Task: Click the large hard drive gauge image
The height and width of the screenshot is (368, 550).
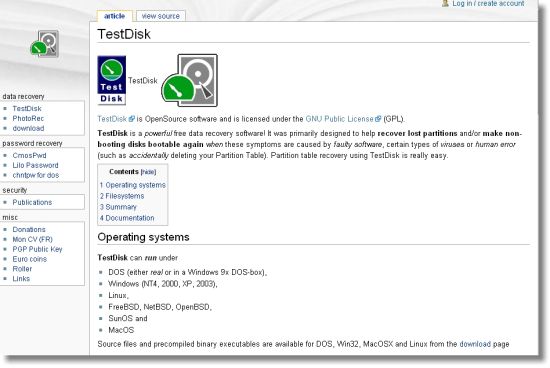Action: click(x=189, y=80)
